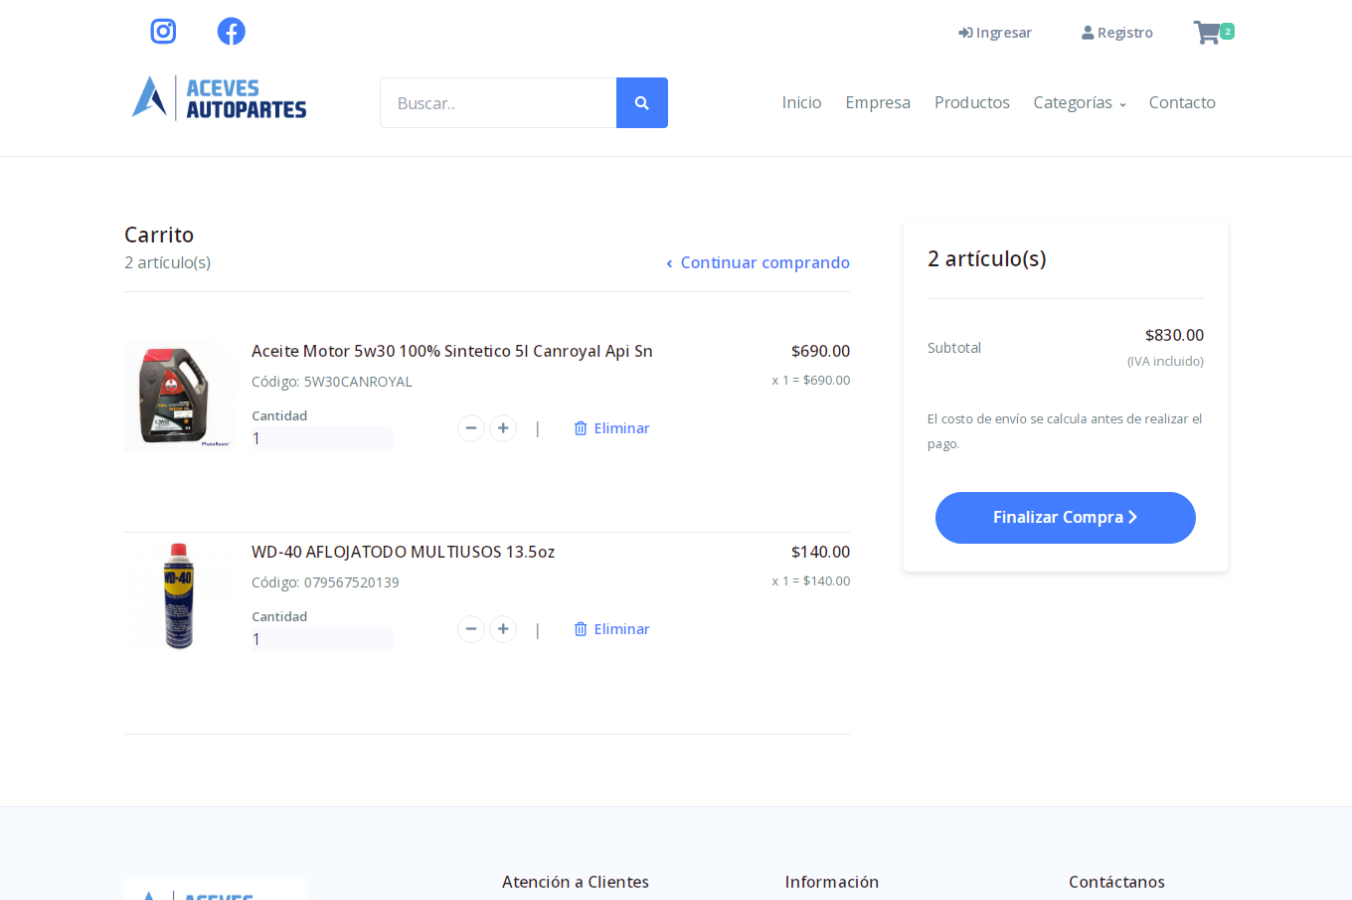Open the Productos menu item

[x=971, y=102]
